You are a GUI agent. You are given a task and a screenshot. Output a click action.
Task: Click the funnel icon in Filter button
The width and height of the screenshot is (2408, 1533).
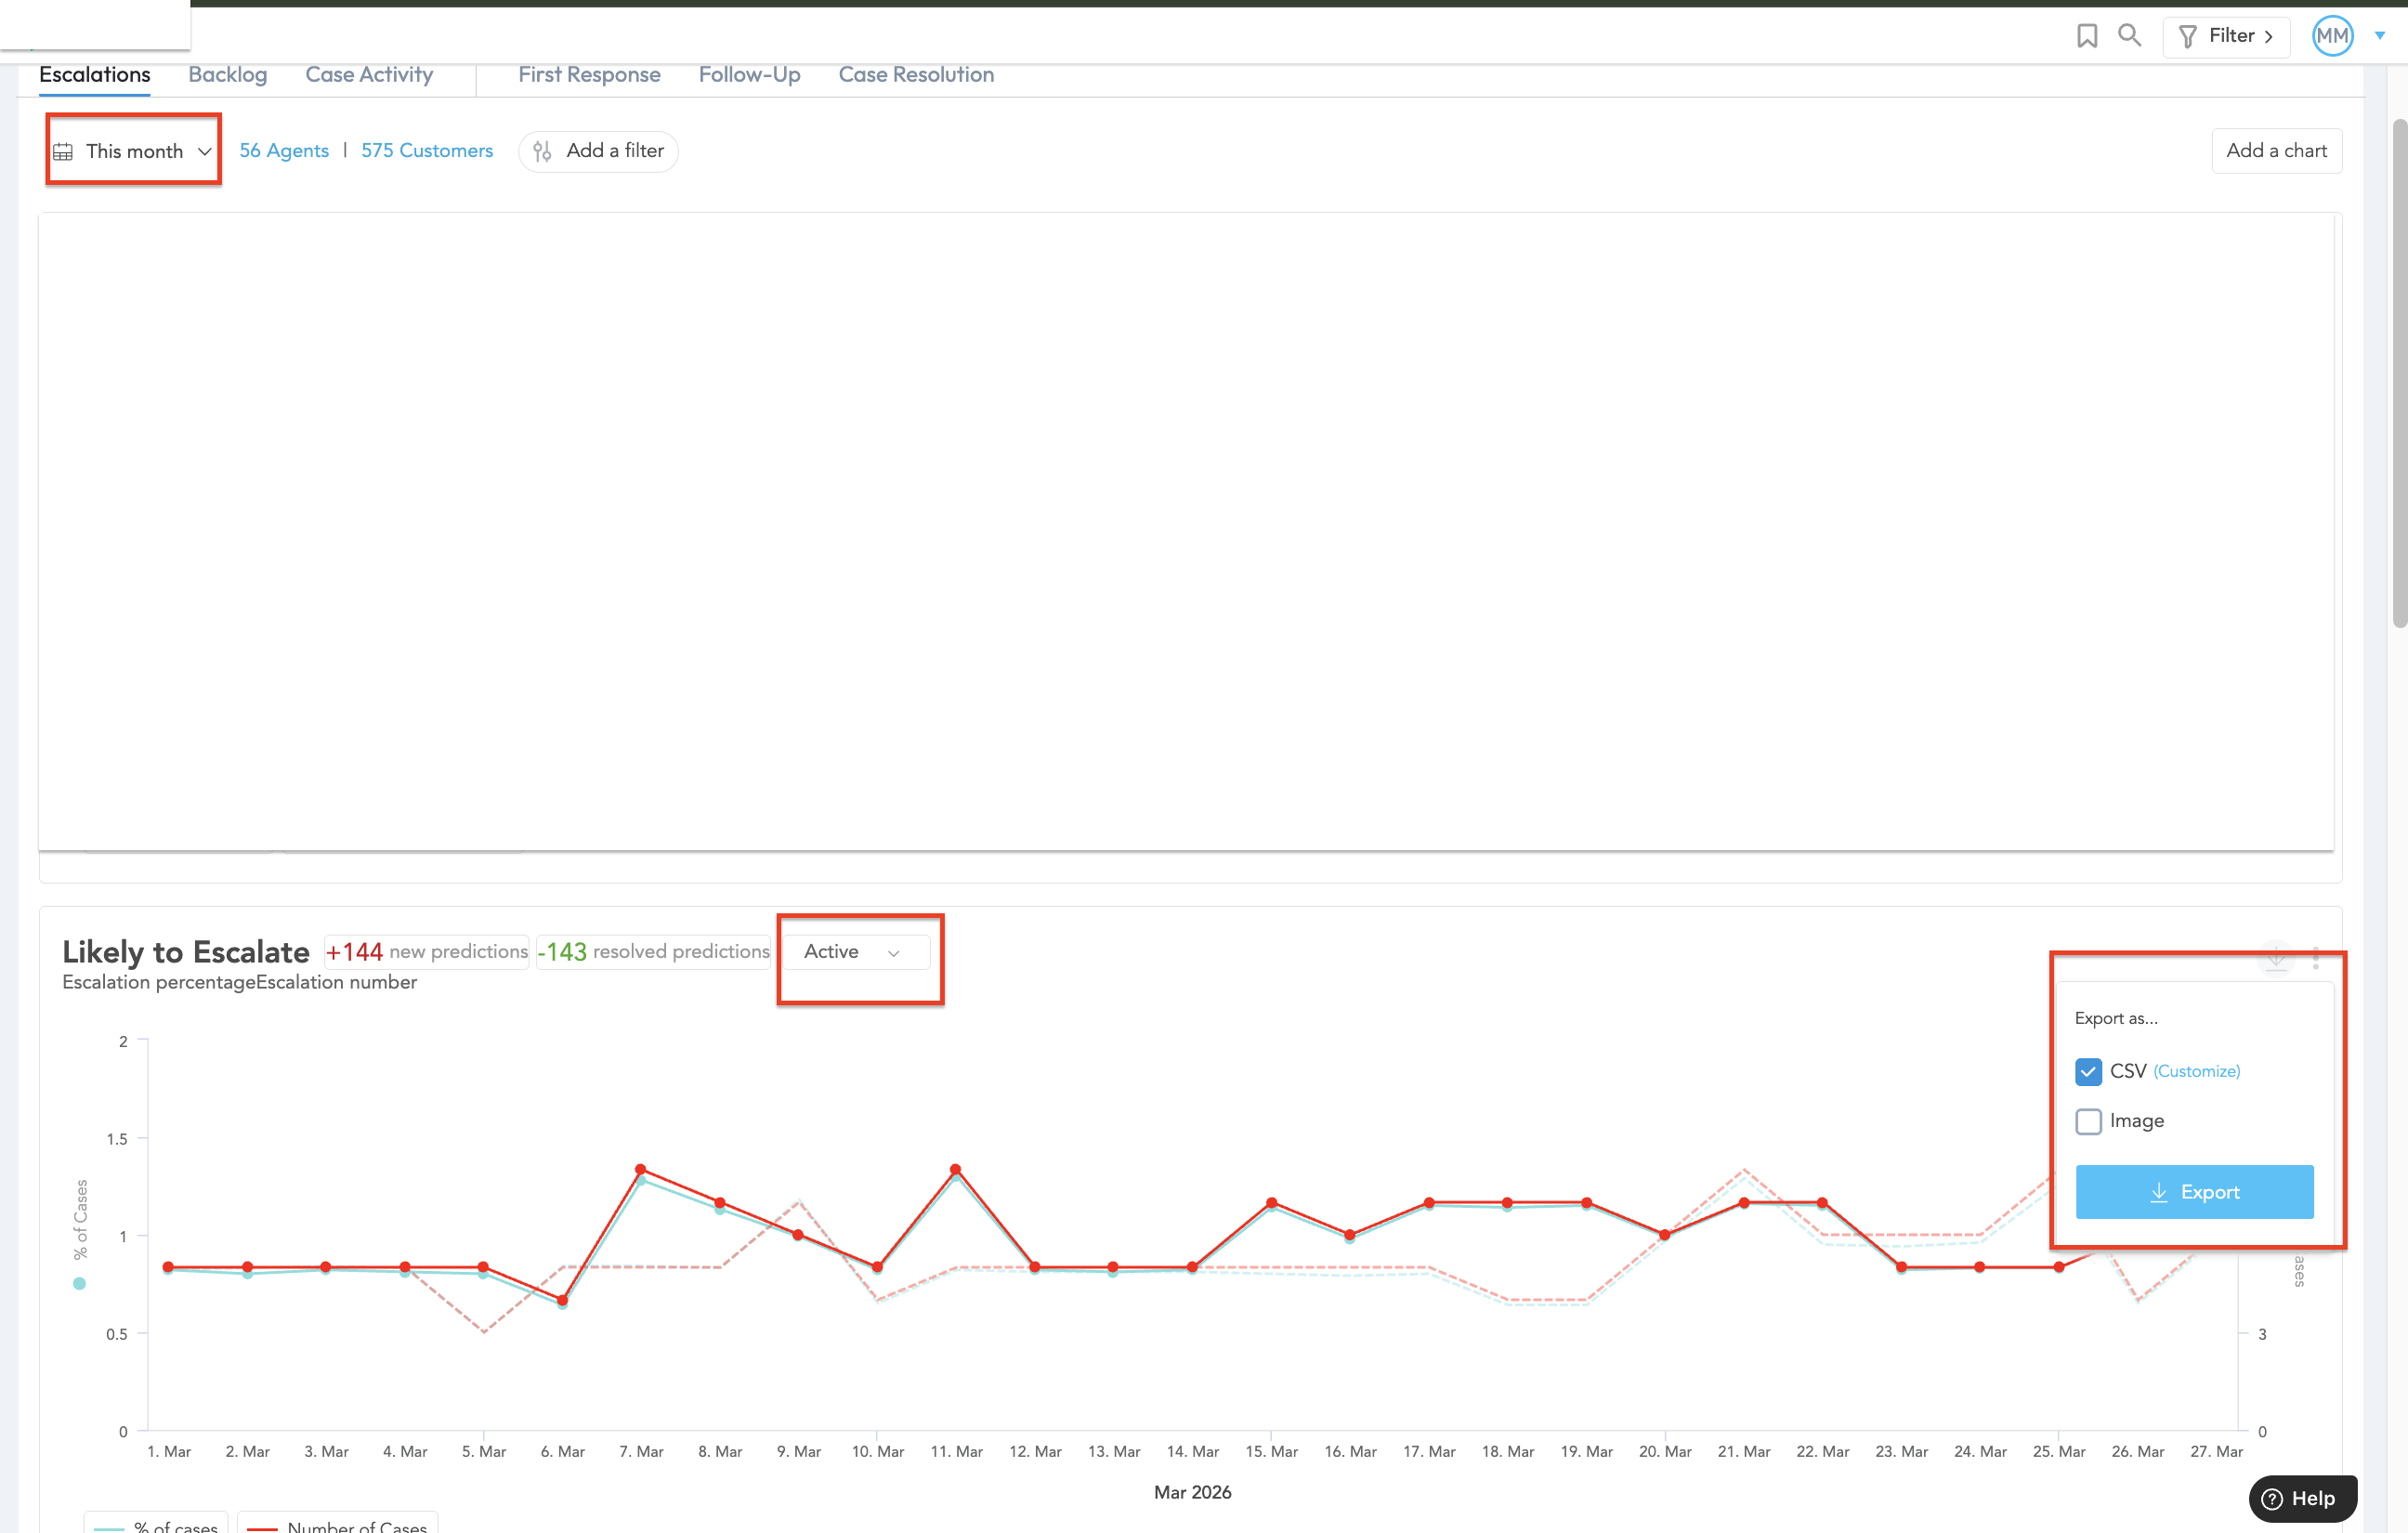[x=2188, y=37]
